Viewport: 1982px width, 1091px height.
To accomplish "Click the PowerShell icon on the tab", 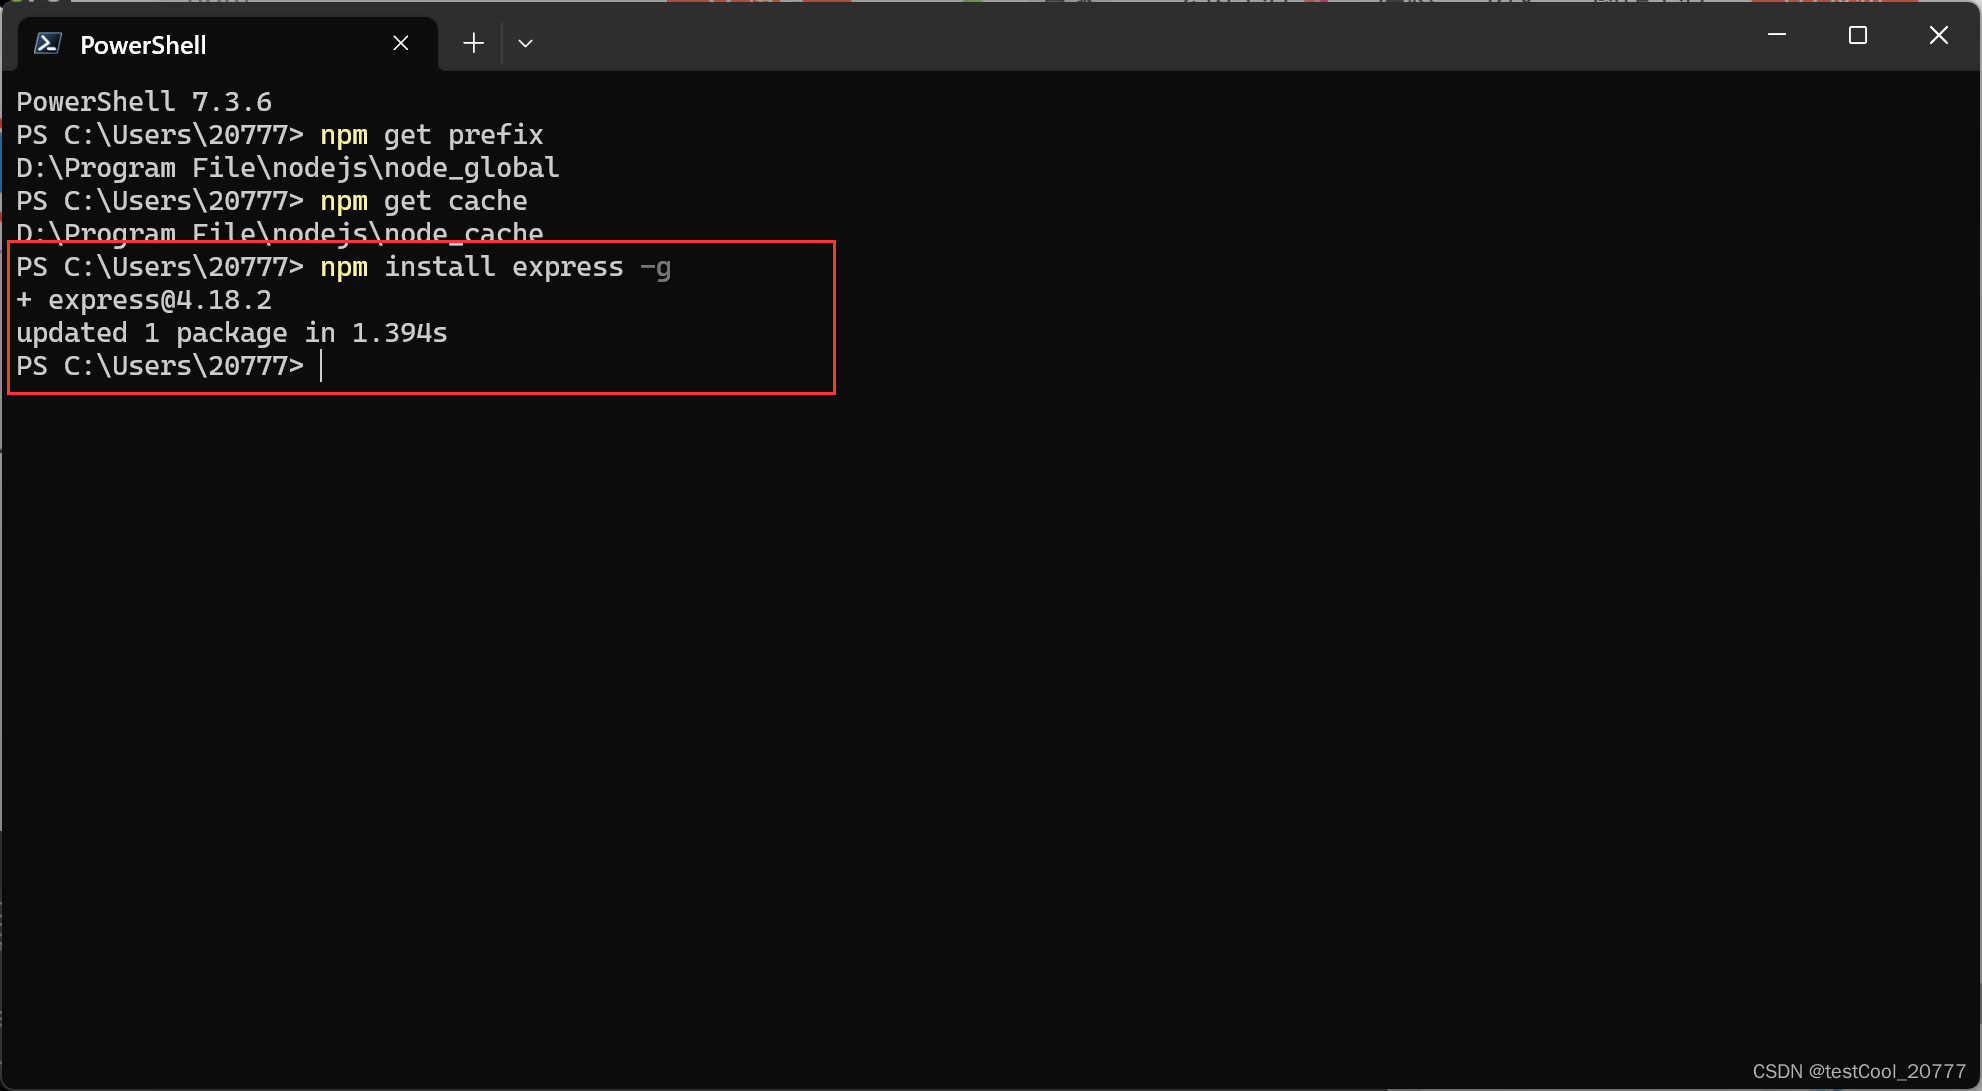I will point(46,43).
